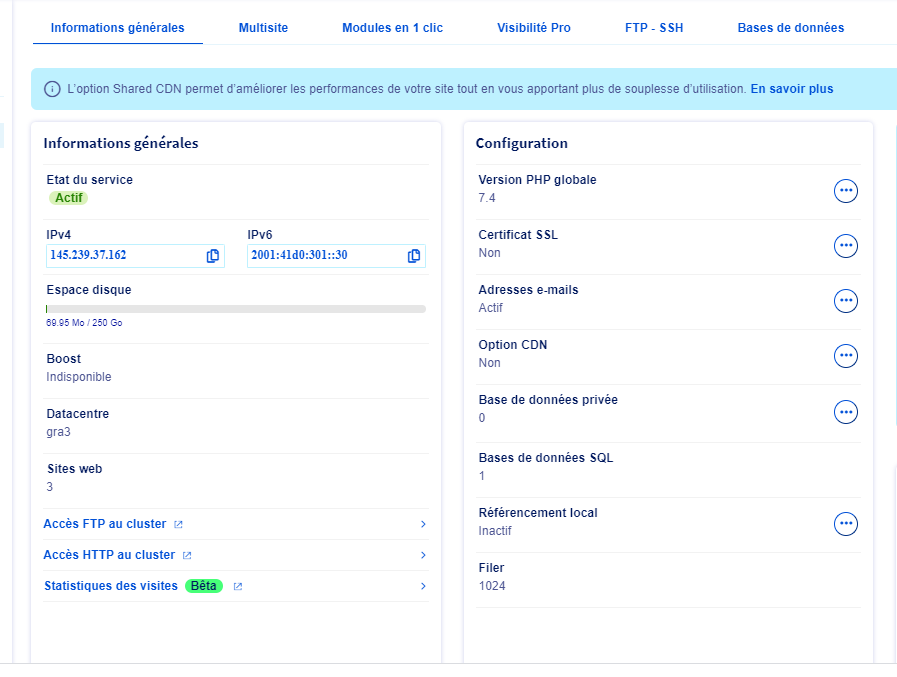Click the Option CDN ellipsis button
The width and height of the screenshot is (897, 677).
tap(846, 356)
